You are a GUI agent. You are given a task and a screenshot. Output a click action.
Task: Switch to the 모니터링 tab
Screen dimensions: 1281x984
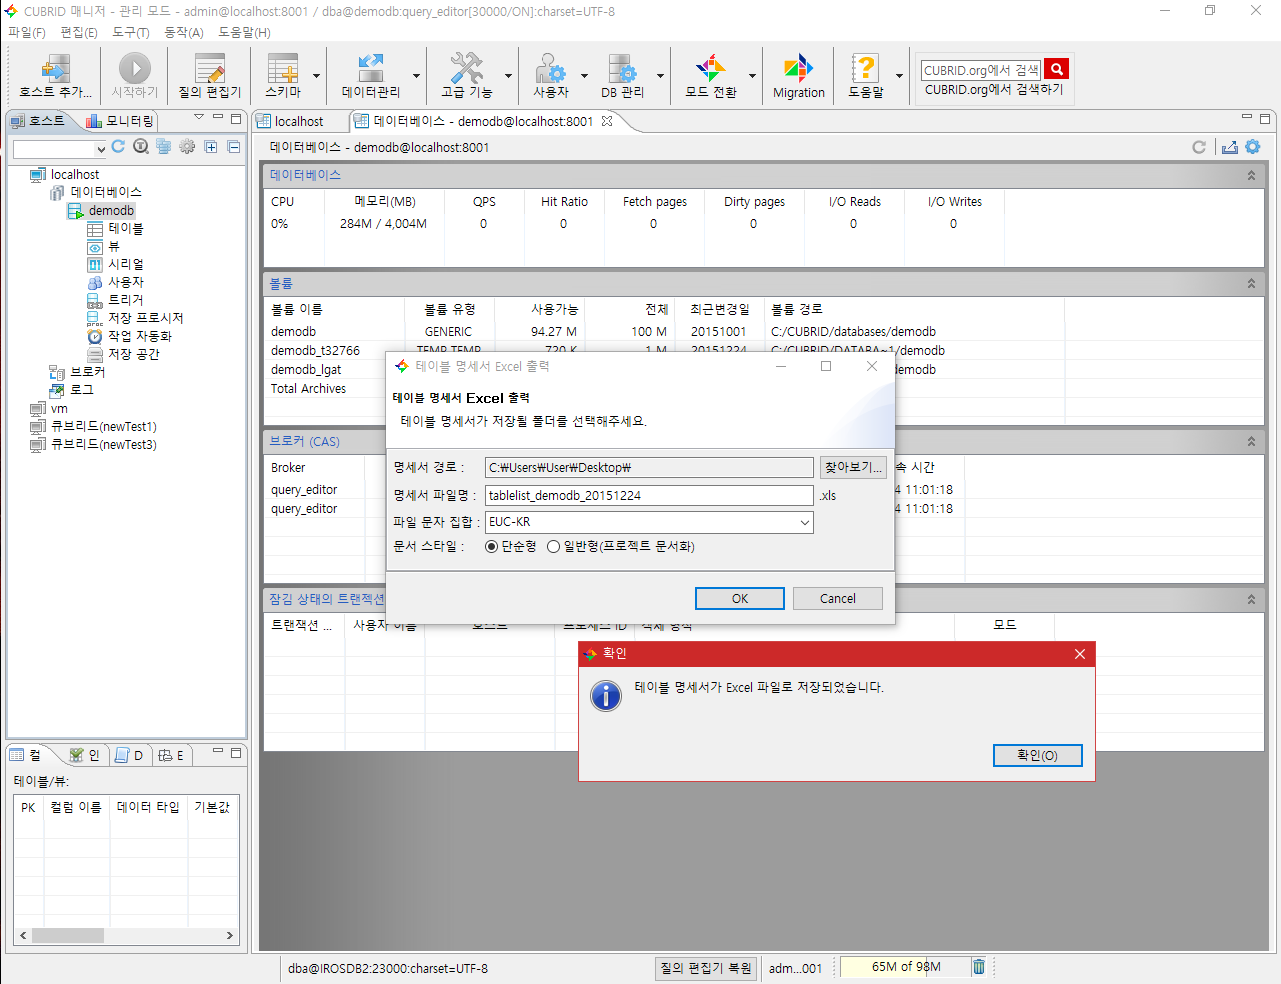[120, 121]
